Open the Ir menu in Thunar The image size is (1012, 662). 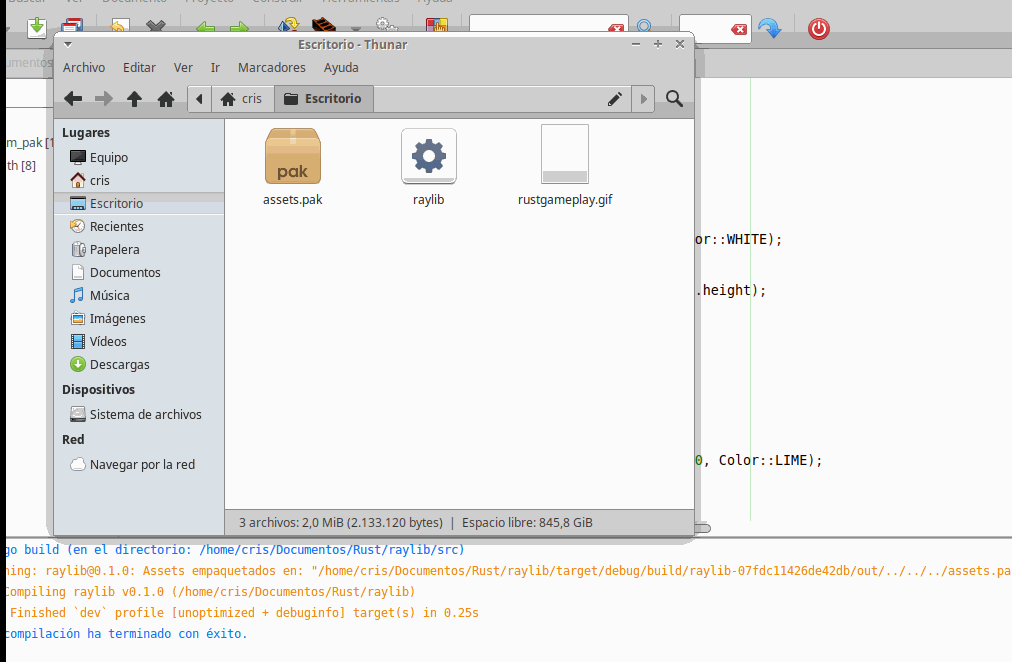click(x=216, y=68)
